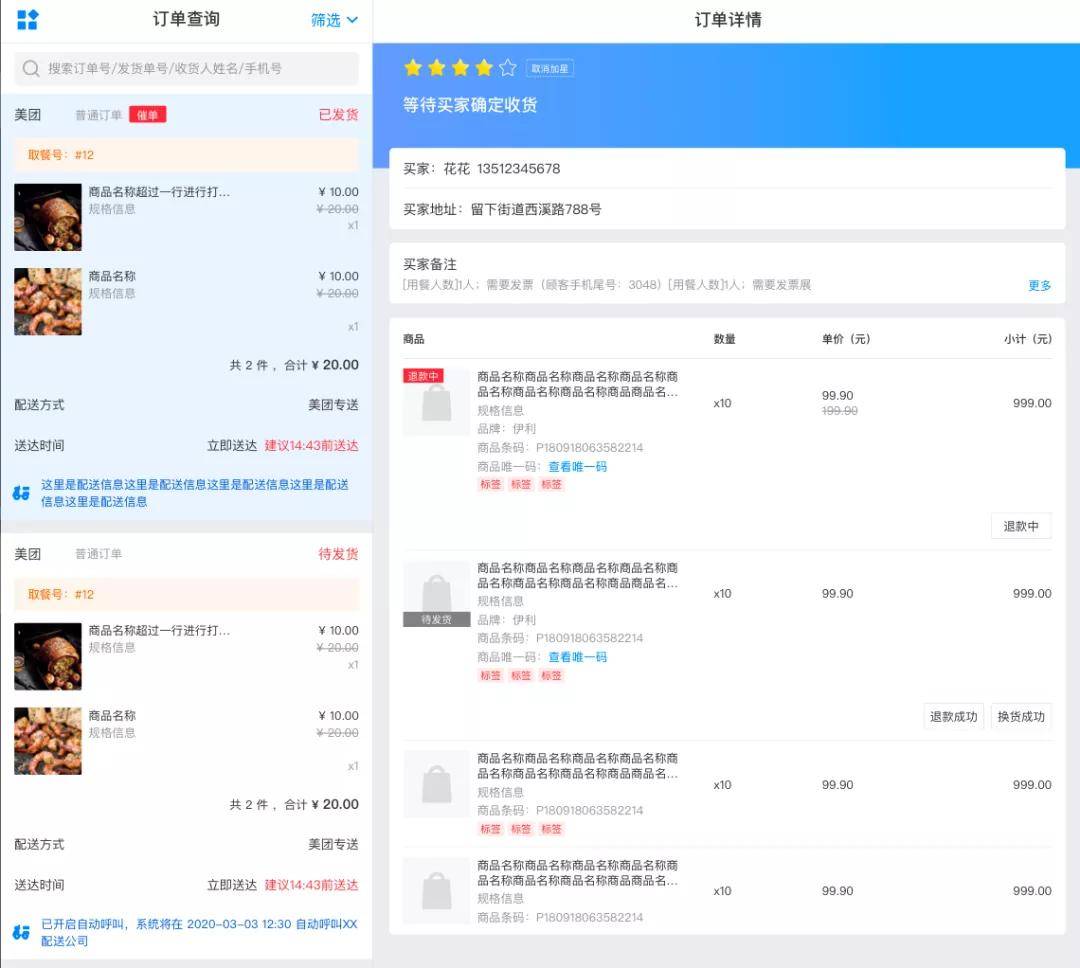The height and width of the screenshot is (968, 1080).
Task: Focus the order search input field
Action: [x=187, y=68]
